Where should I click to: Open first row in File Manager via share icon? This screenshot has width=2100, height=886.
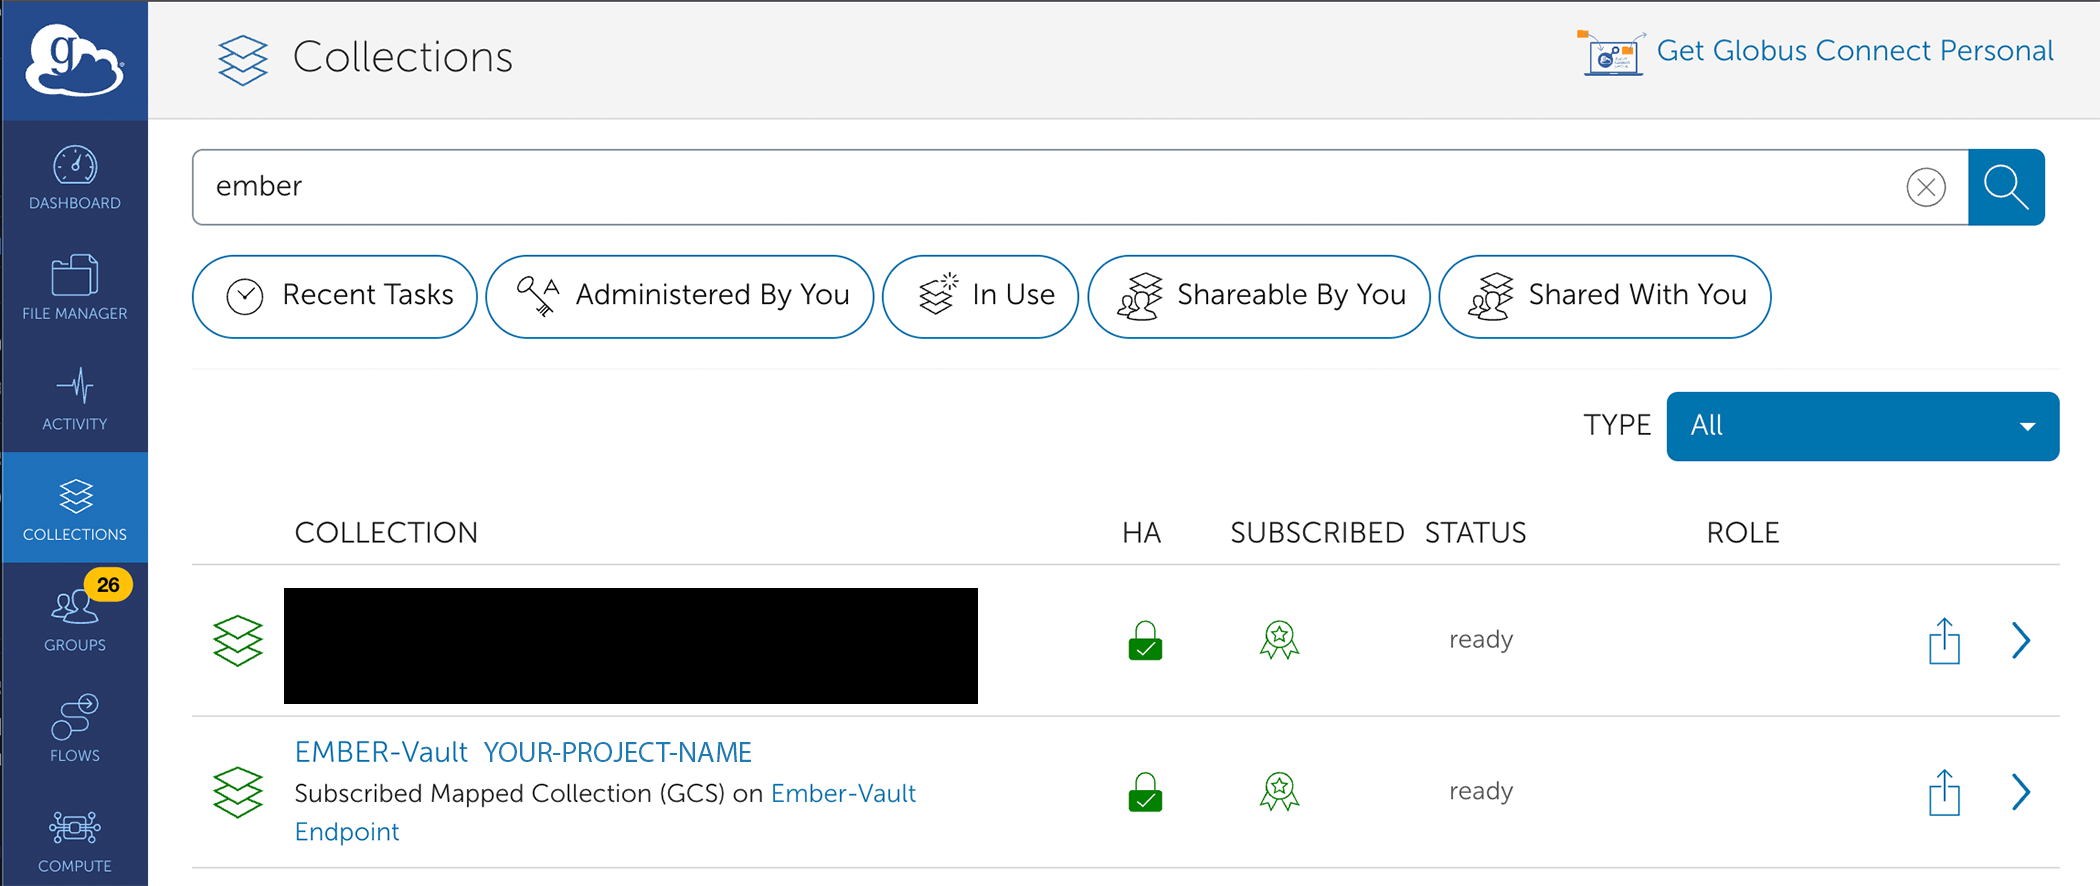tap(1944, 641)
